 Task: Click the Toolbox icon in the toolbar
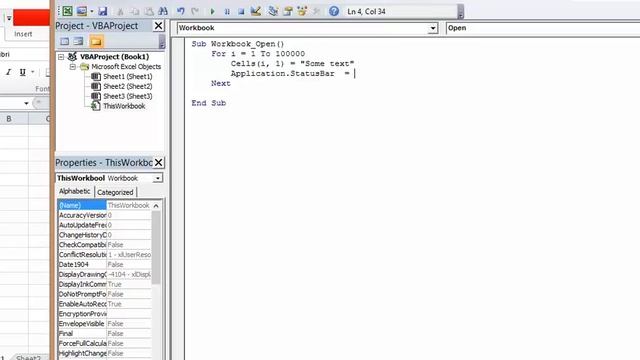[316, 11]
